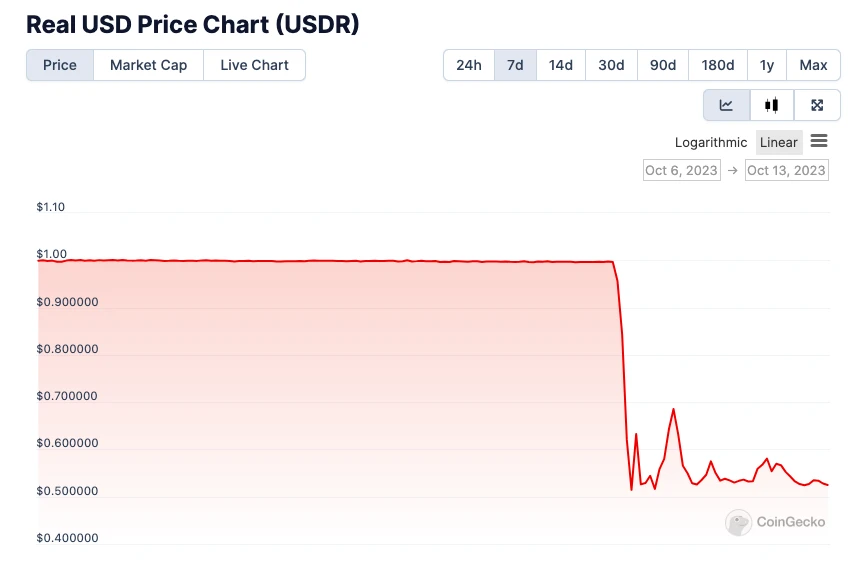Click the CoinGecko logo watermark
Screen dimensions: 851x565
[x=777, y=521]
